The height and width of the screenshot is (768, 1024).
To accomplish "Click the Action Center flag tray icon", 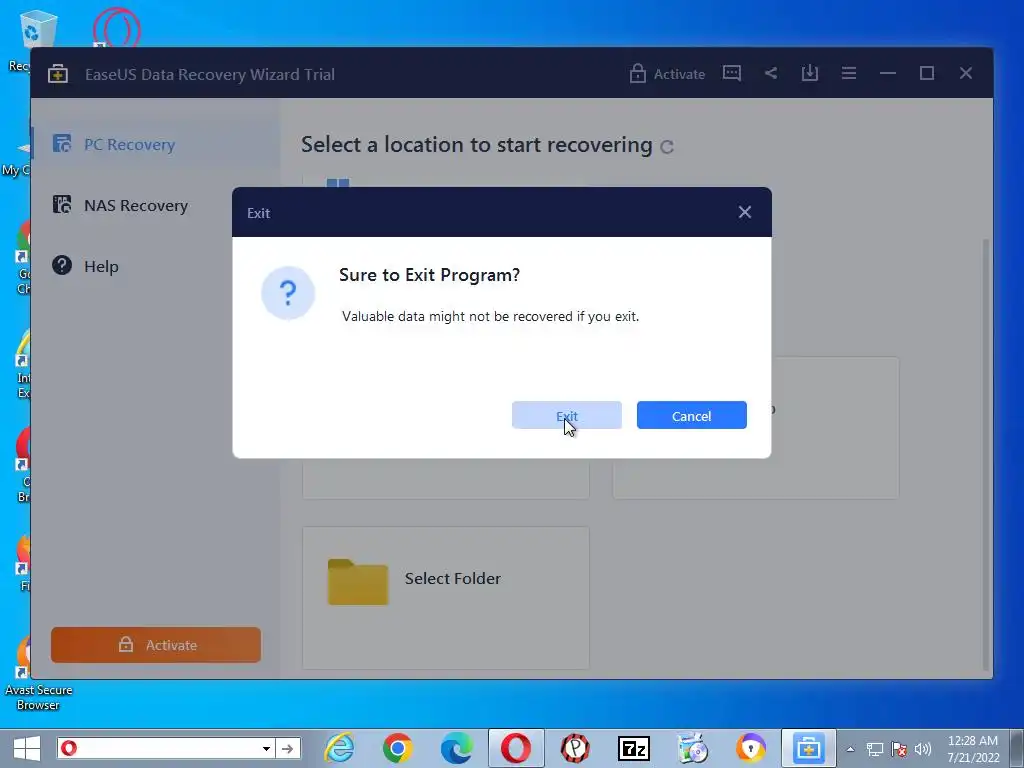I will coord(899,749).
